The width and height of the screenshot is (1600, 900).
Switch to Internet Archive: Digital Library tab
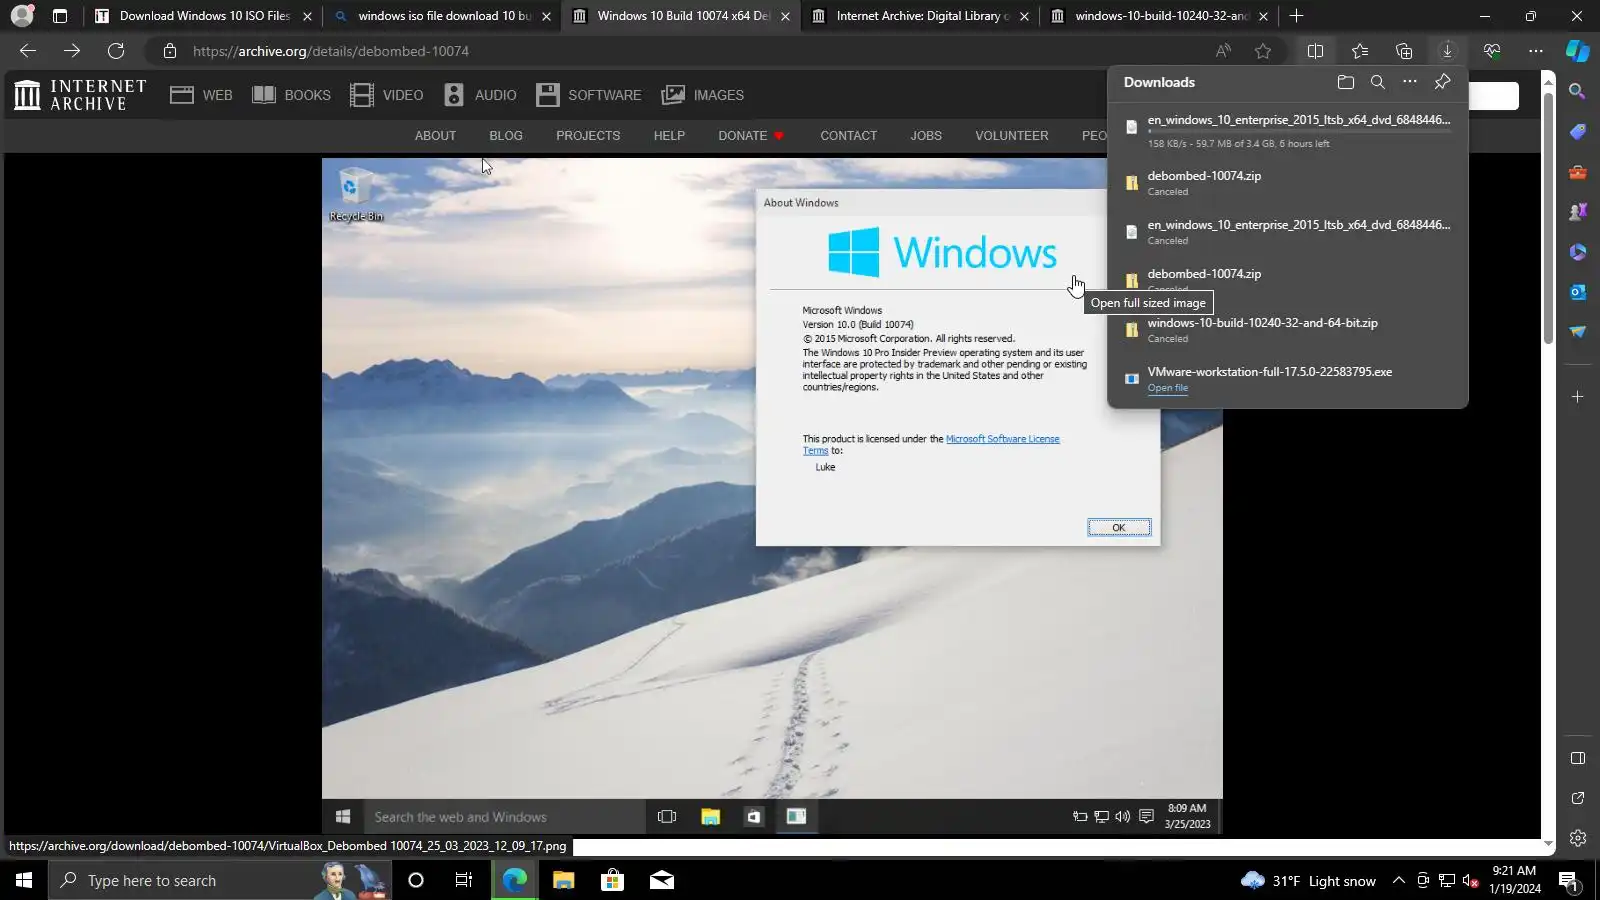click(921, 16)
